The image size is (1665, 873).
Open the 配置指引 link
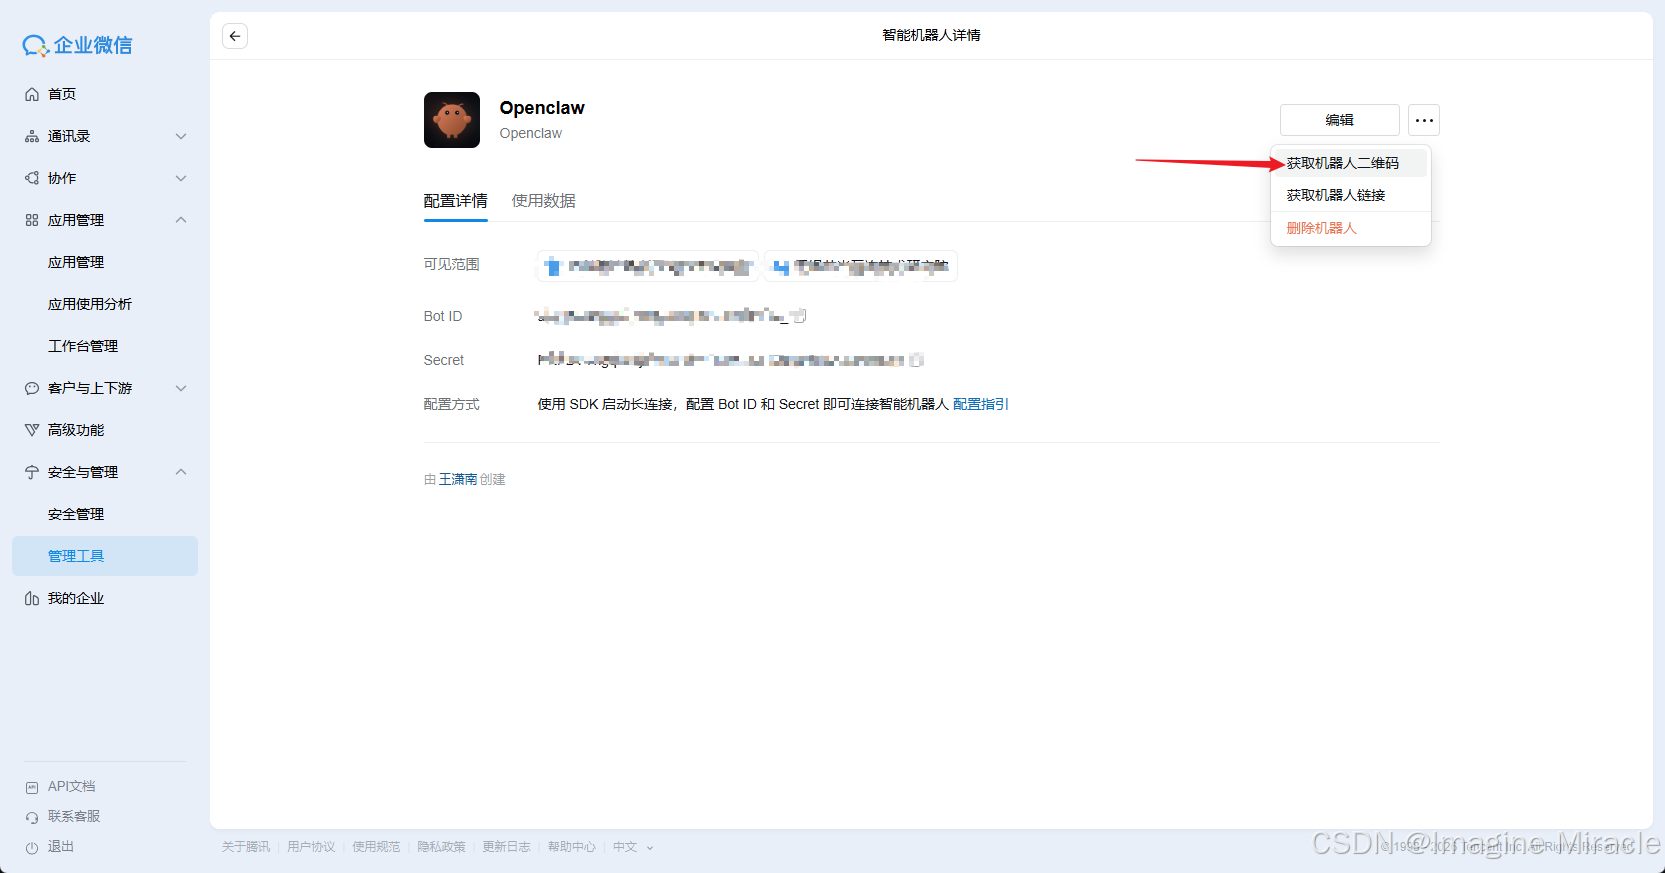981,404
